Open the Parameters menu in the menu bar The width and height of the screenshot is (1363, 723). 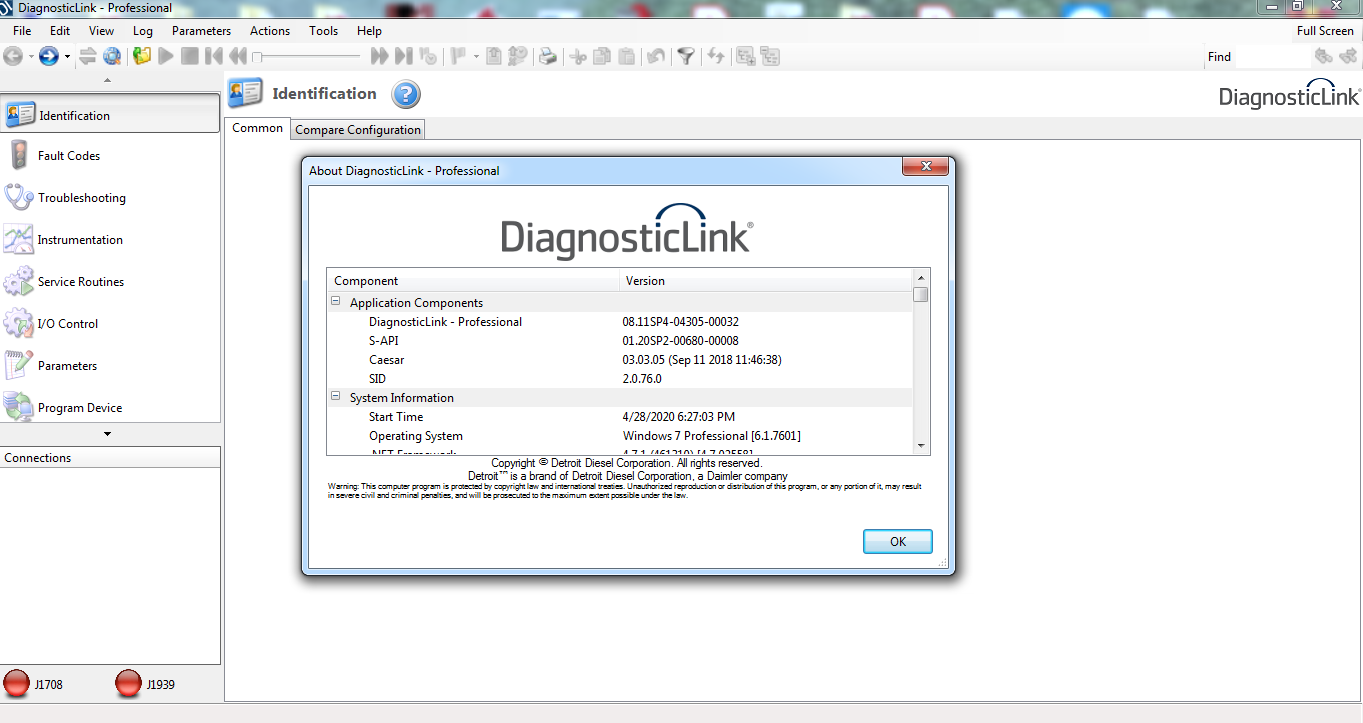point(201,31)
